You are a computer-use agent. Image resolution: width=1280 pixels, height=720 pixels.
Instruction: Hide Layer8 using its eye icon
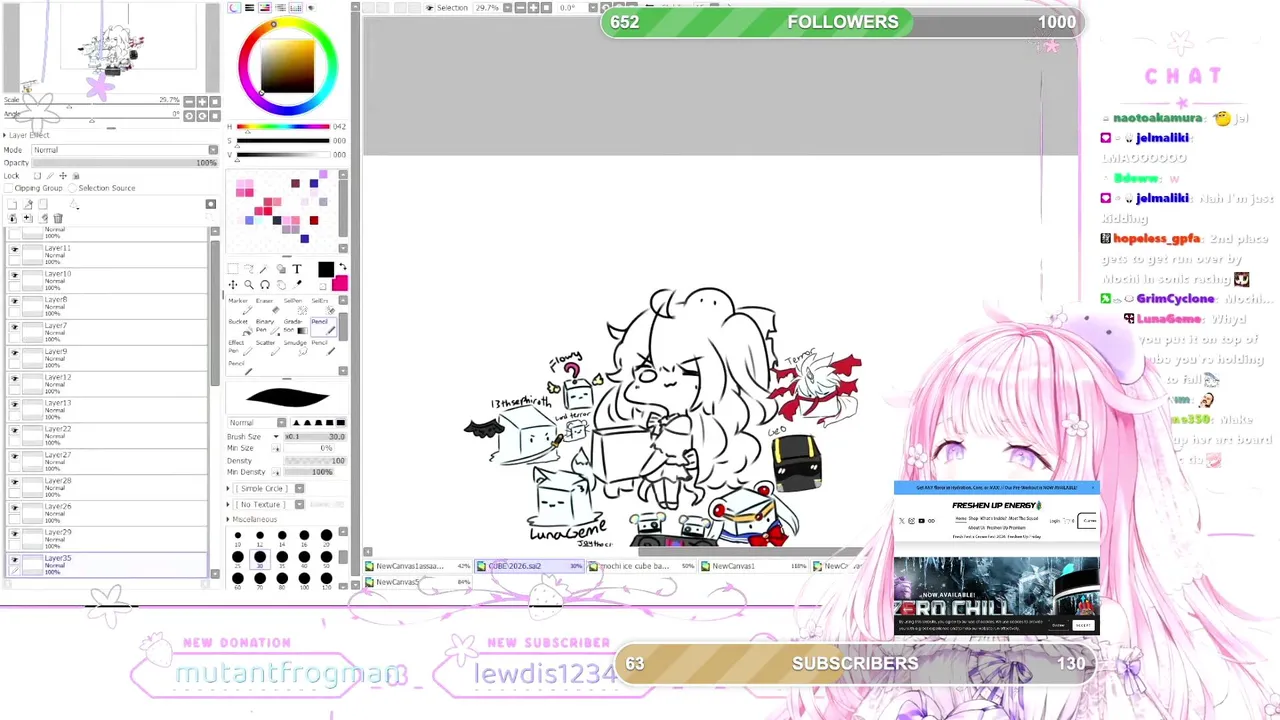pyautogui.click(x=14, y=299)
